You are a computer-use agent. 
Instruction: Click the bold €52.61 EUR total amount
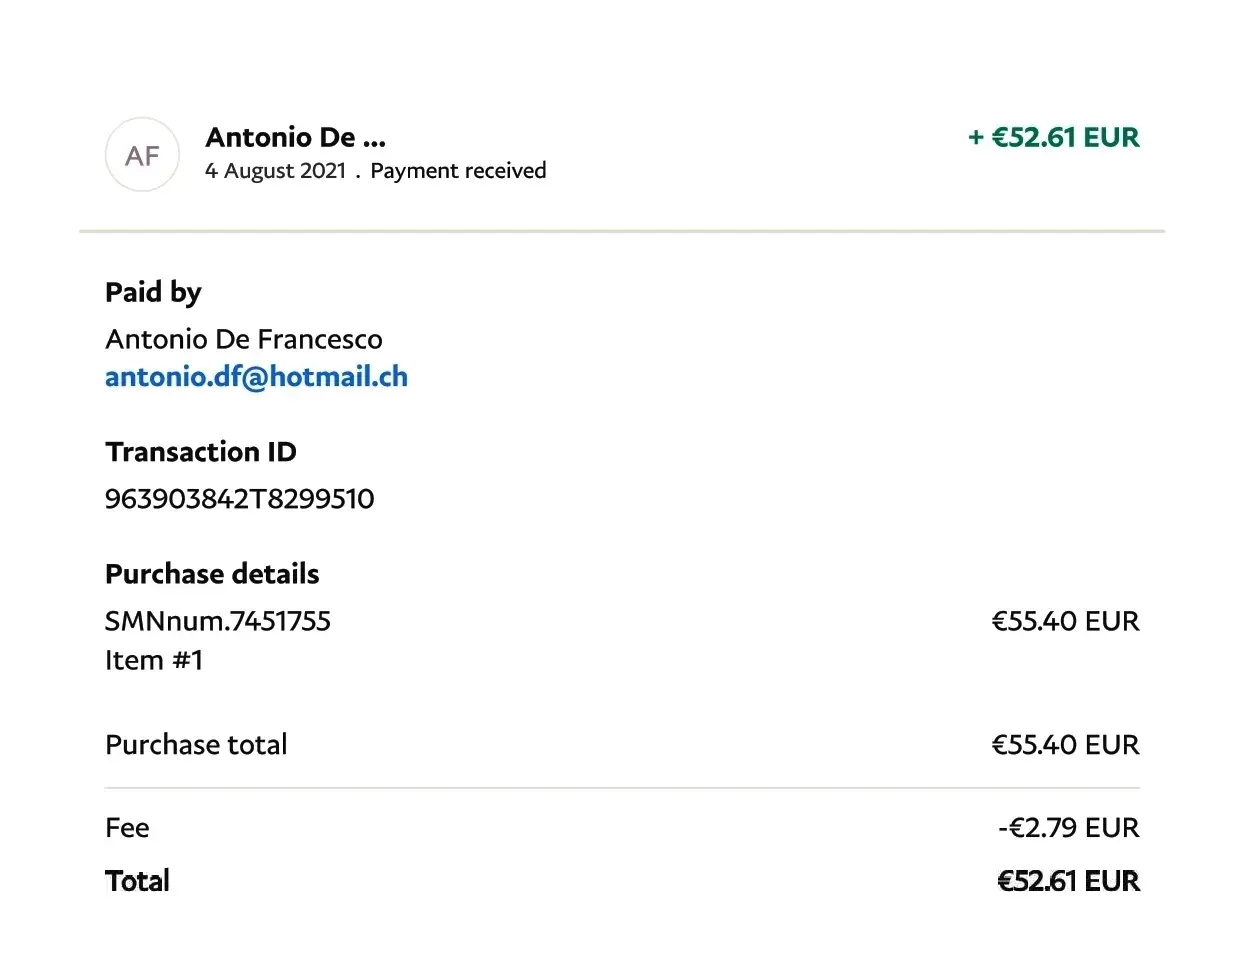point(1068,881)
